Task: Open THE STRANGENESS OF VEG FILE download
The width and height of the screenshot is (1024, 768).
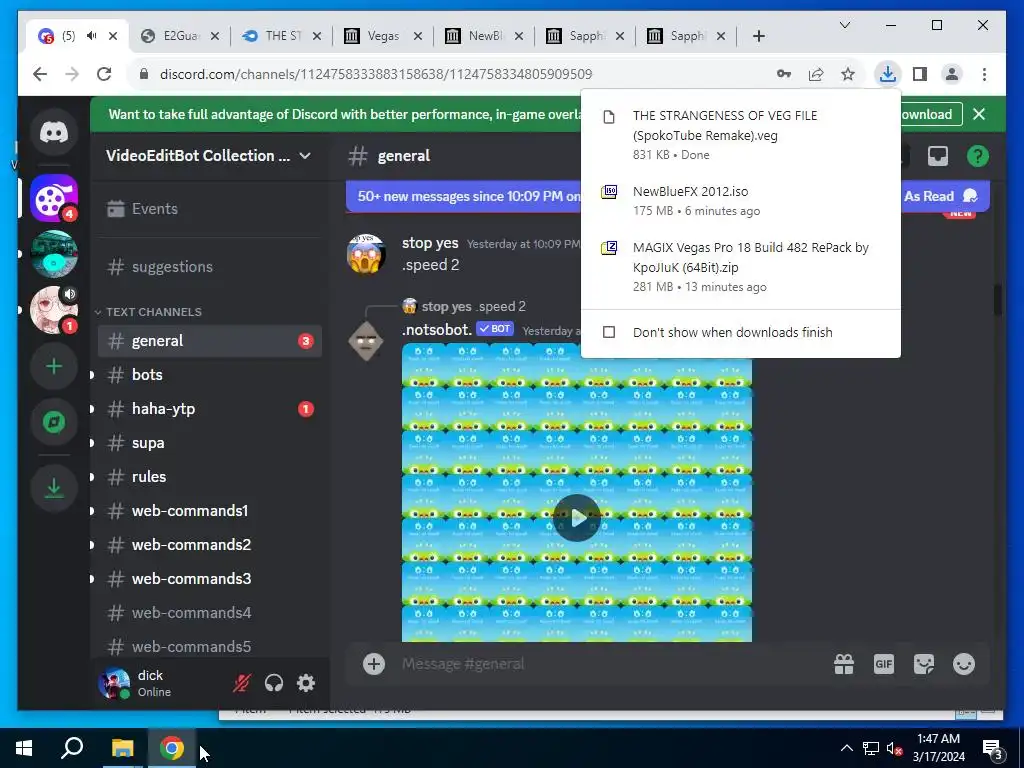Action: click(741, 134)
